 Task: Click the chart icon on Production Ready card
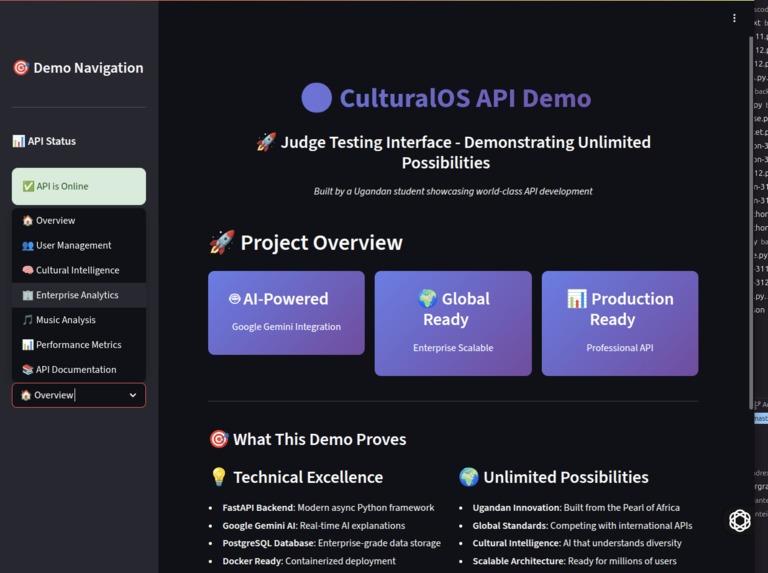[x=576, y=299]
